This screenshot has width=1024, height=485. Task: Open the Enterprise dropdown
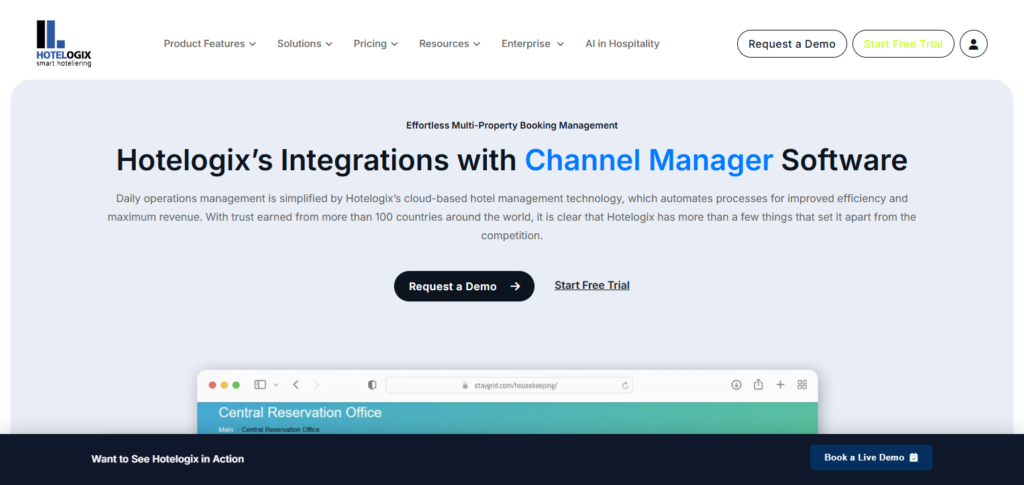(533, 44)
